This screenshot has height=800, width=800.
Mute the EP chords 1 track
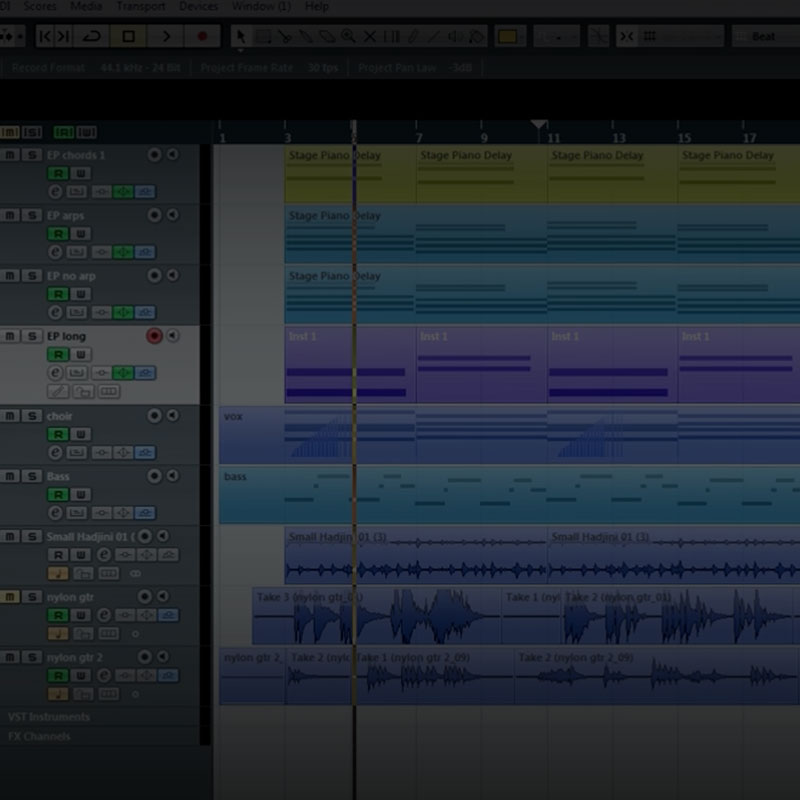(x=10, y=155)
